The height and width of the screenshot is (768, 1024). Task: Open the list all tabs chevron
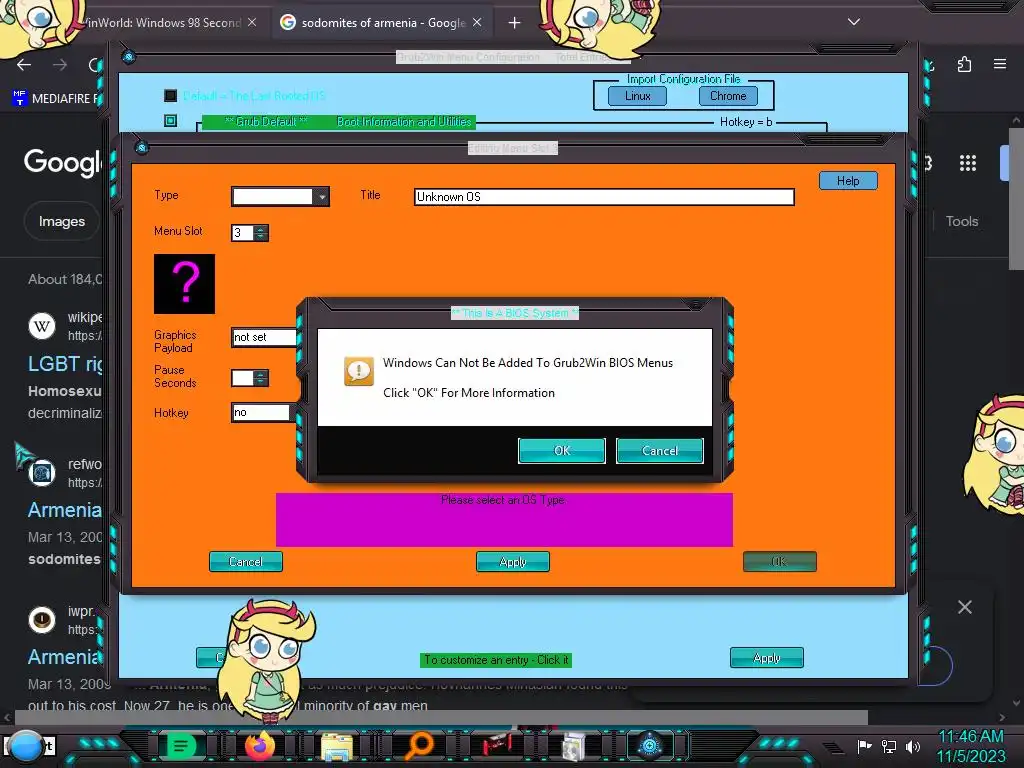[x=854, y=22]
